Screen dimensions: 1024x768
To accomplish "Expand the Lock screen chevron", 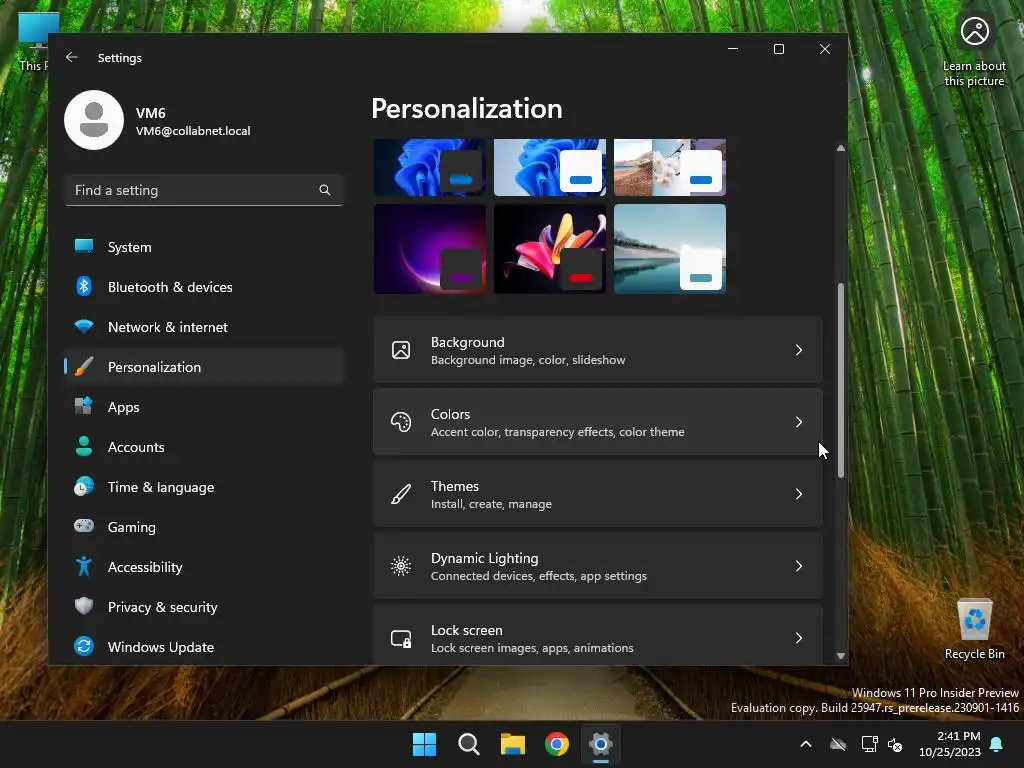I will coord(799,638).
